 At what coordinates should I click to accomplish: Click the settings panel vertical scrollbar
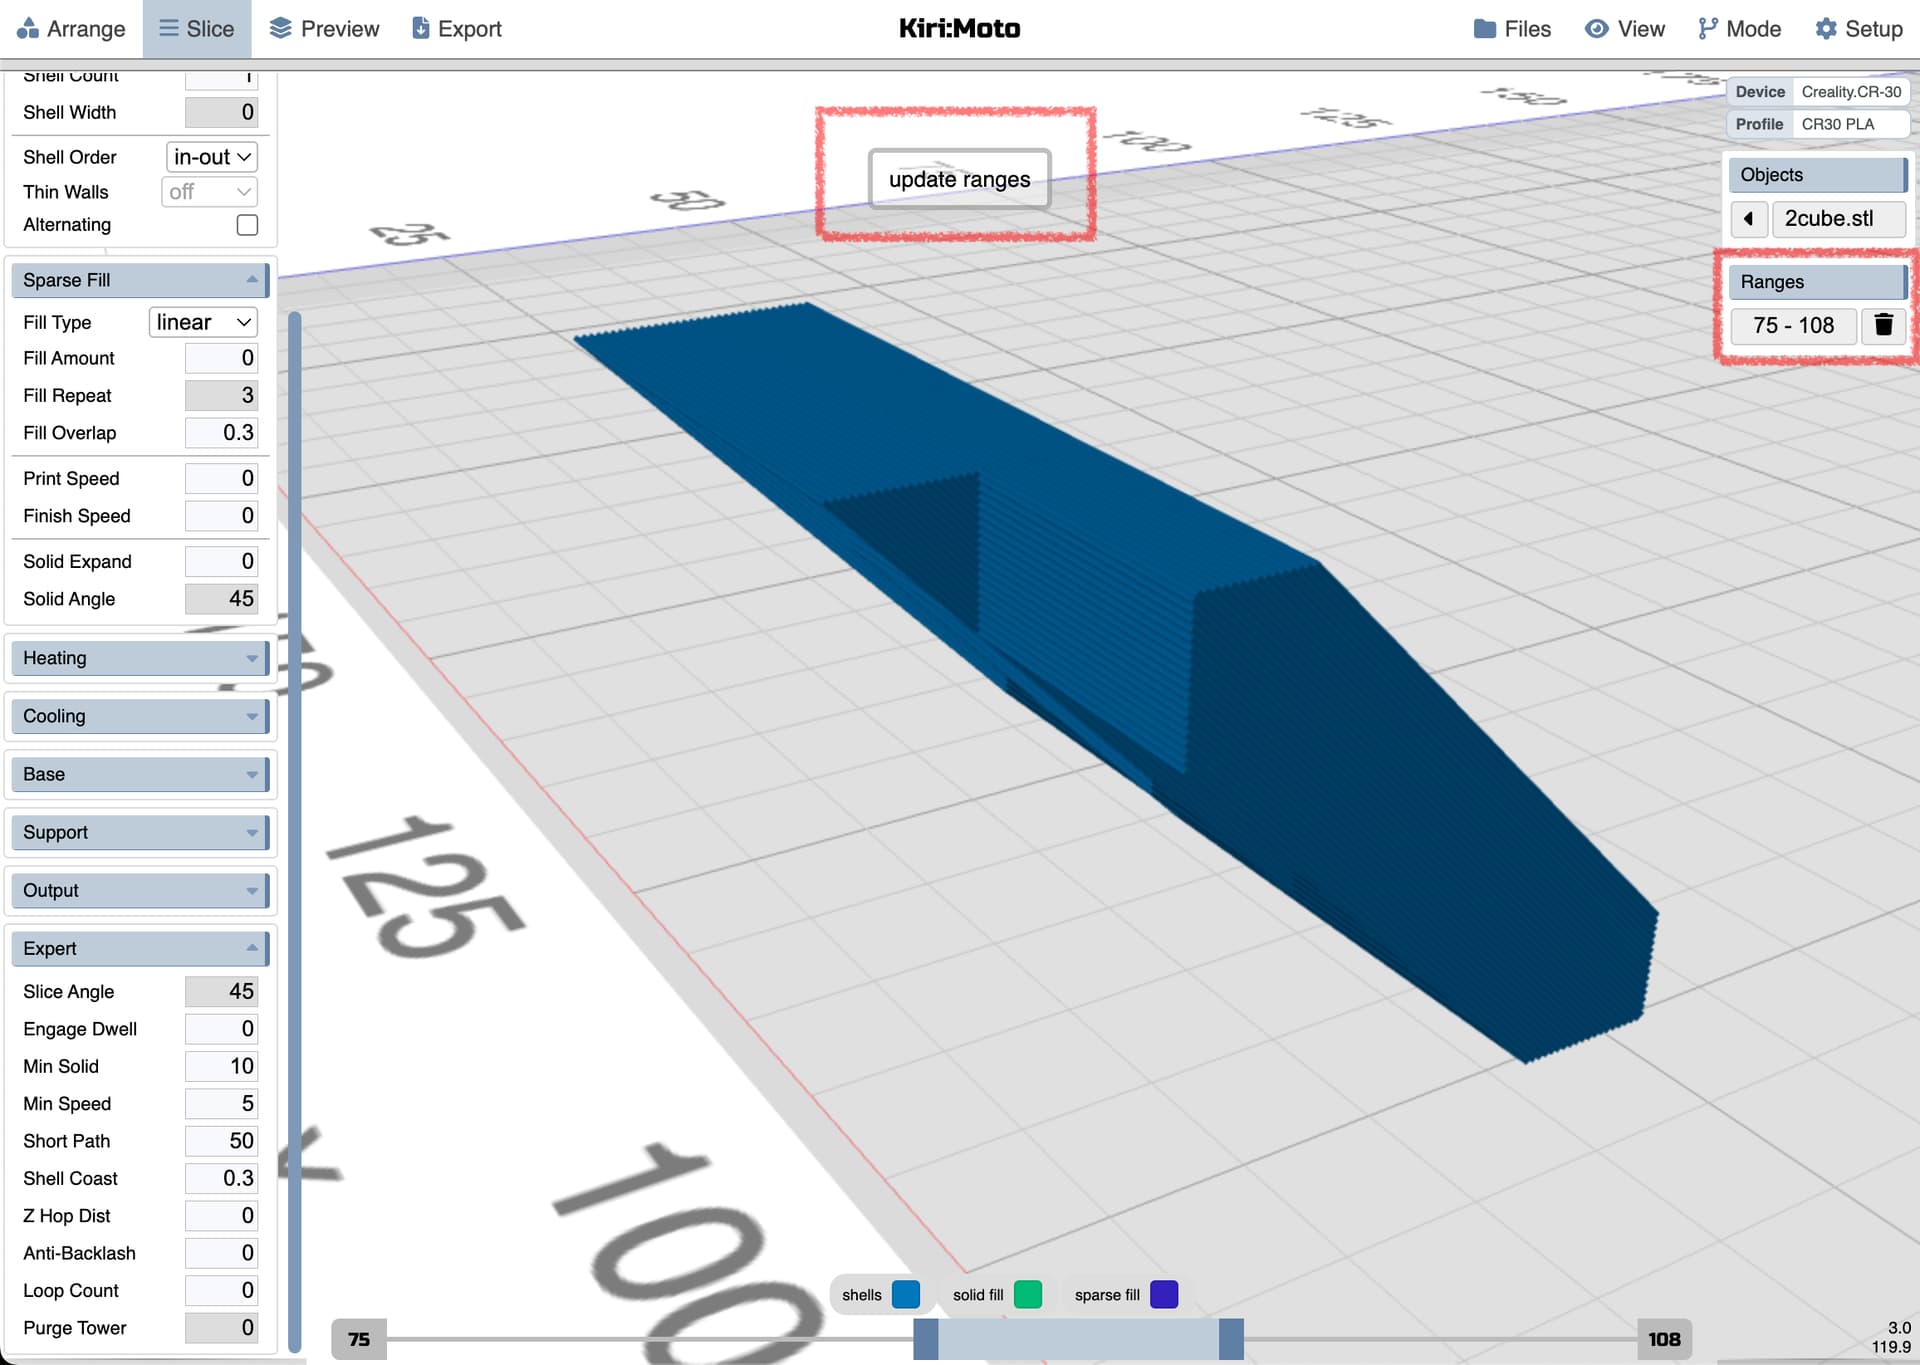295,832
